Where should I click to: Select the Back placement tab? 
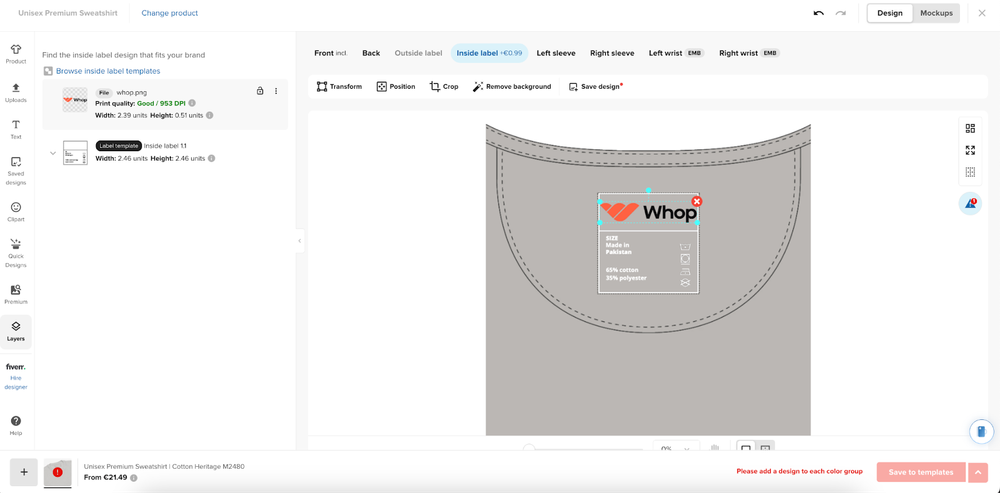click(x=371, y=53)
